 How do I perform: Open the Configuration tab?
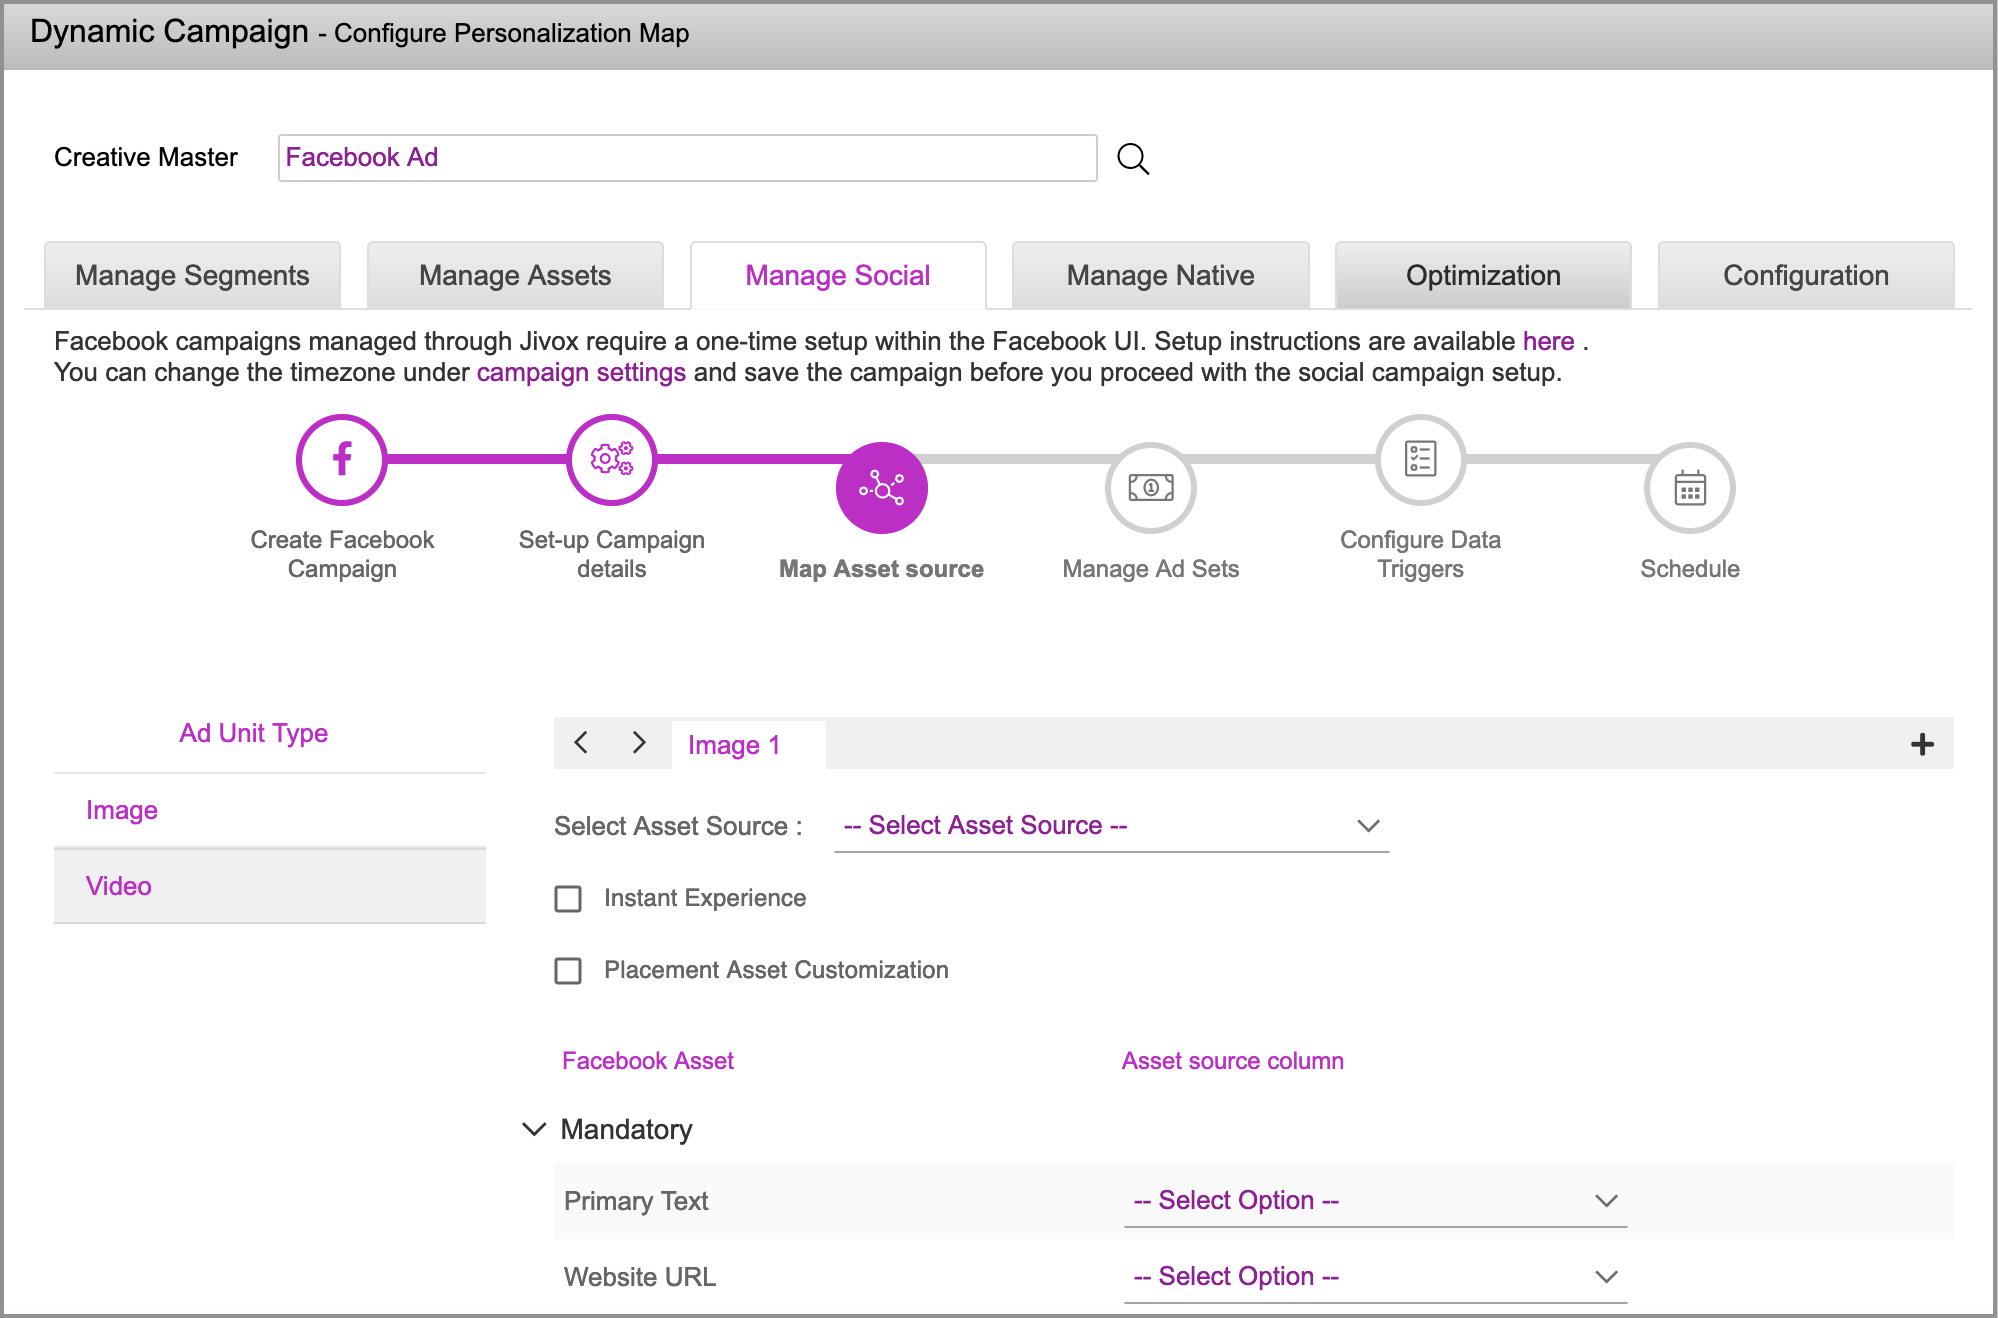[x=1806, y=275]
